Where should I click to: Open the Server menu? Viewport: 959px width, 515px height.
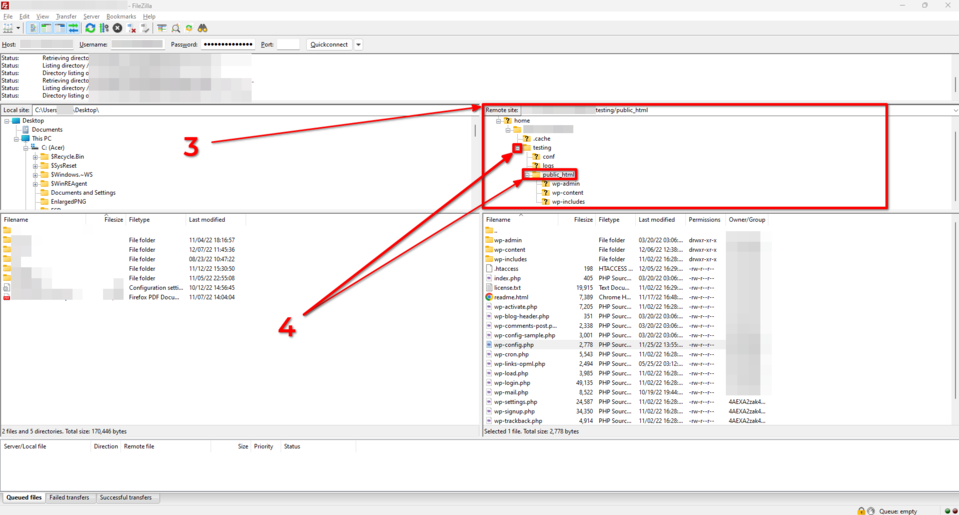click(x=91, y=17)
